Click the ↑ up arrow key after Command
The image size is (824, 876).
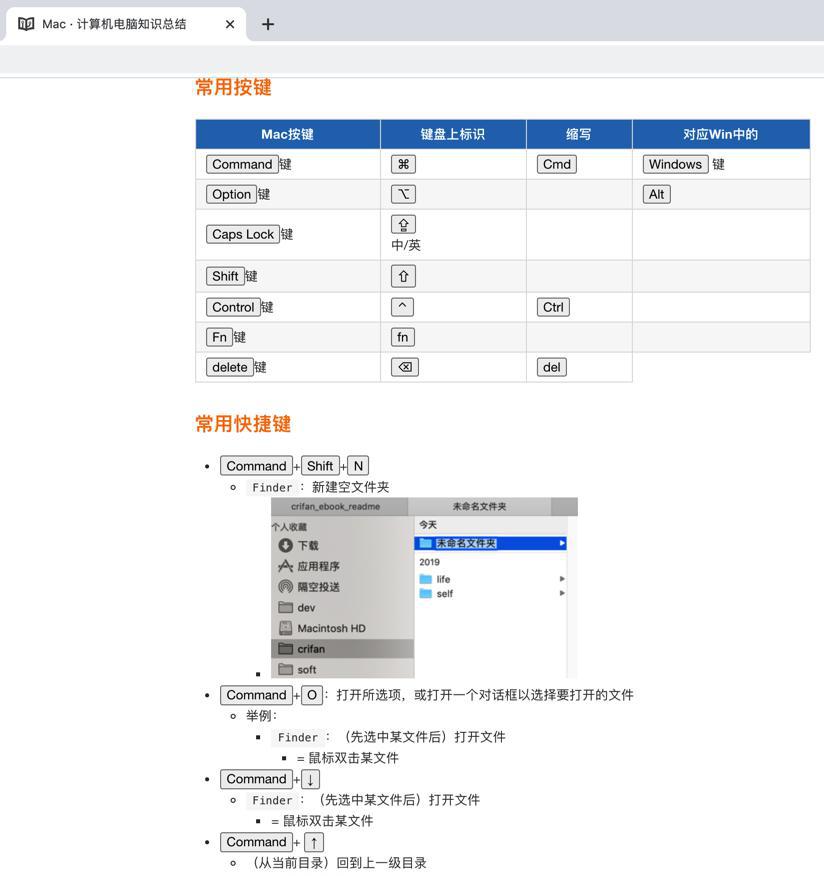[314, 842]
